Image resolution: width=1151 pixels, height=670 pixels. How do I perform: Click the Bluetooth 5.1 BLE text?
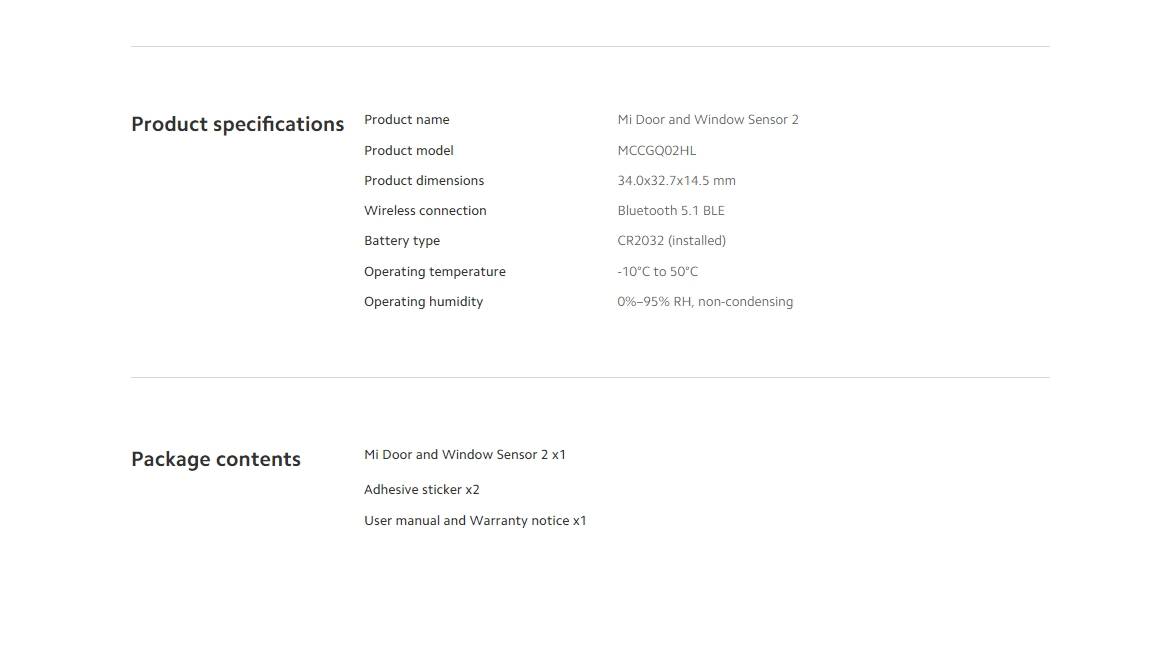click(671, 211)
